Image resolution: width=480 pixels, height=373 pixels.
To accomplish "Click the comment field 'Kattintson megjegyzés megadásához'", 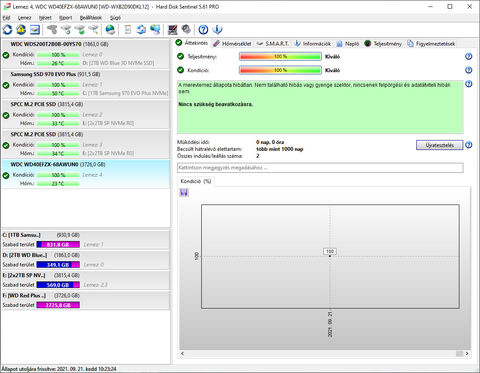I will pyautogui.click(x=320, y=168).
